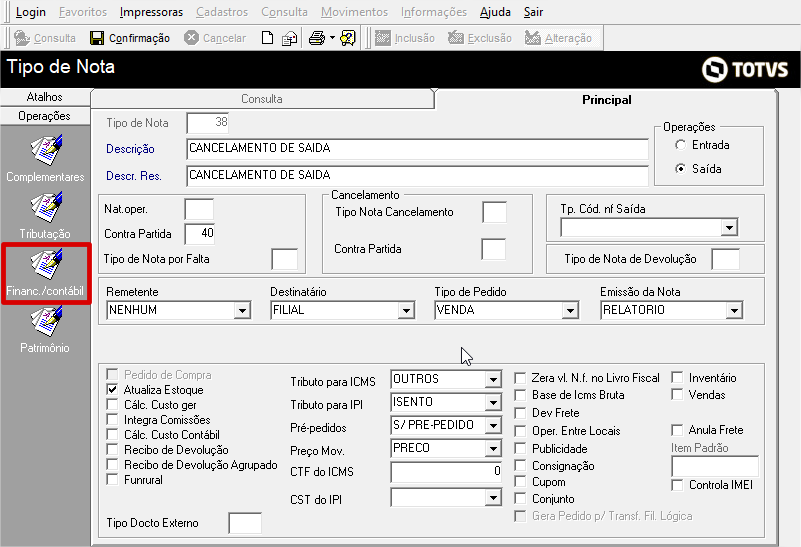Check the Vendas checkbox
801x547 pixels.
(x=677, y=395)
